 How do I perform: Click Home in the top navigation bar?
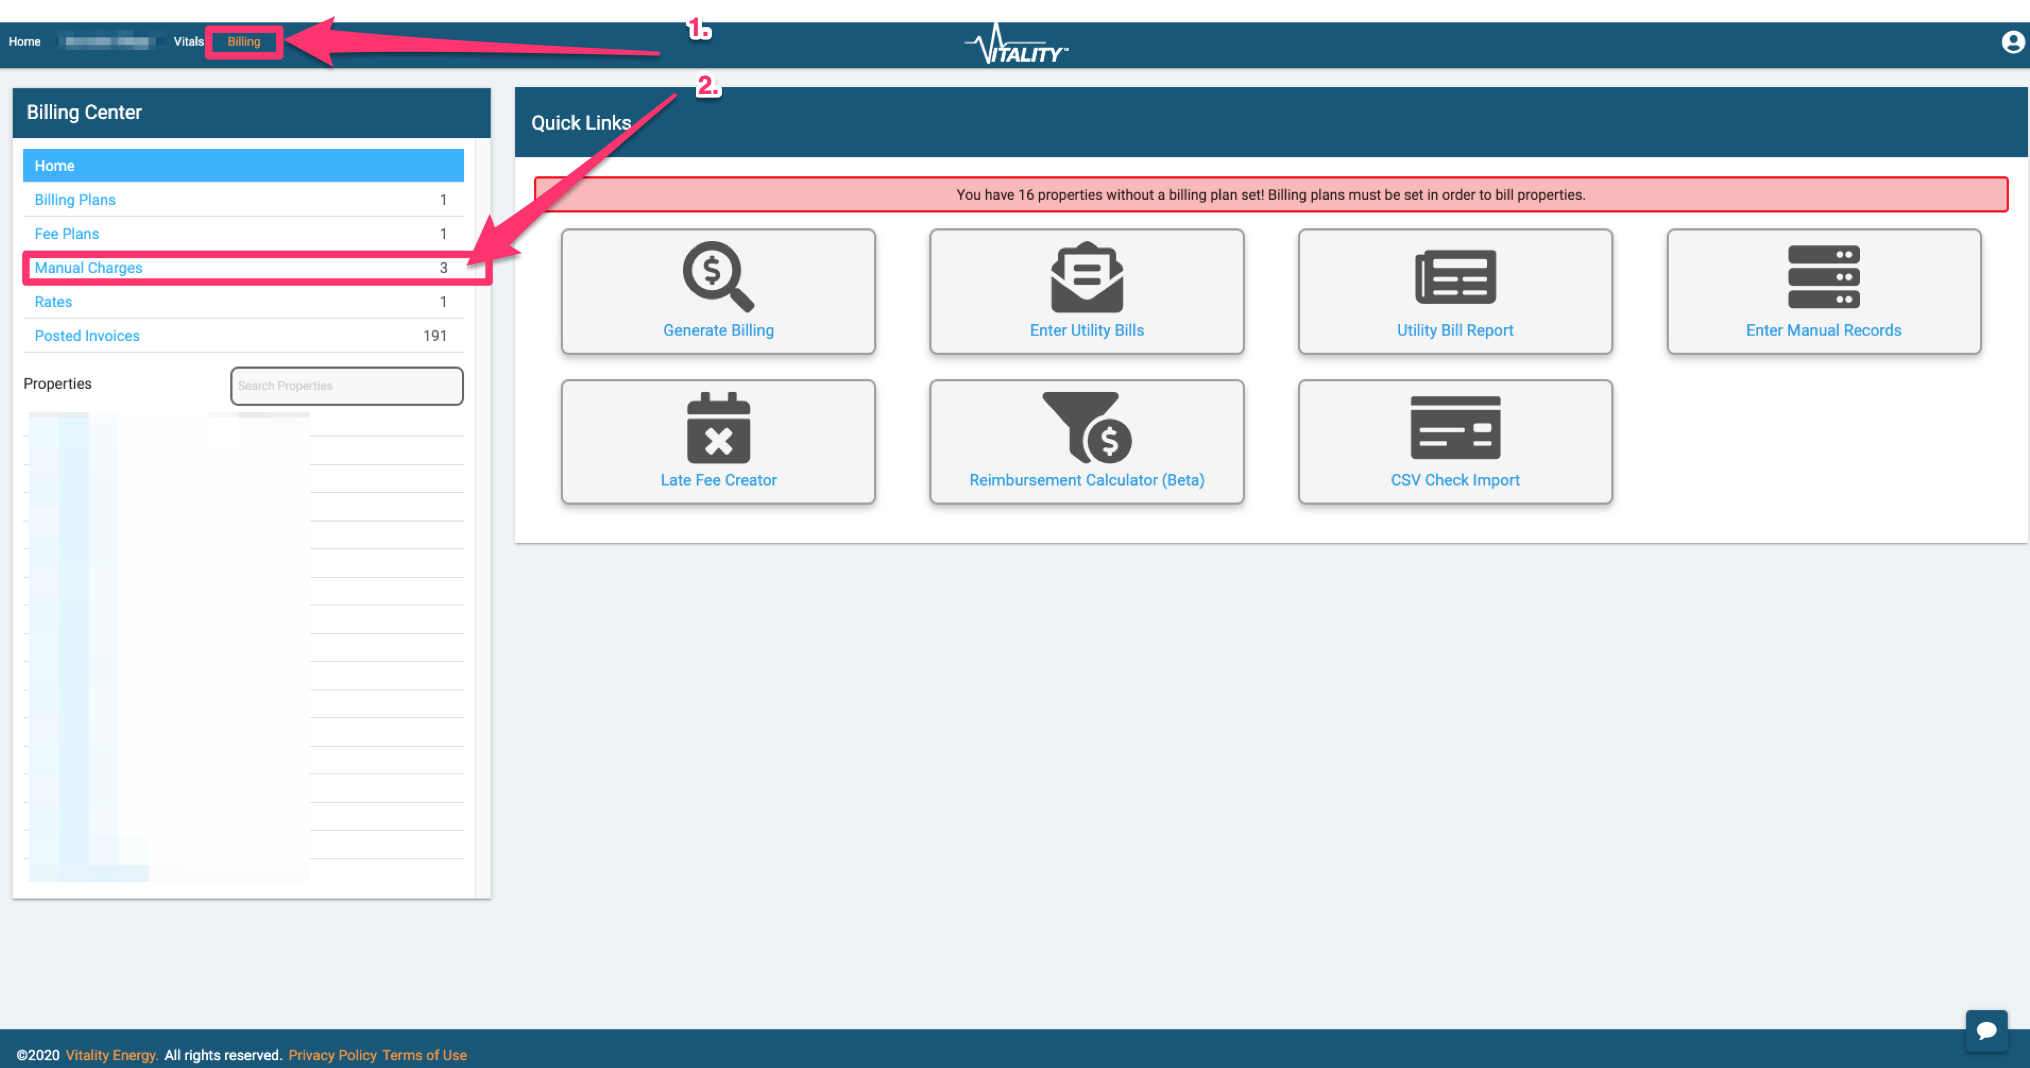tap(25, 42)
